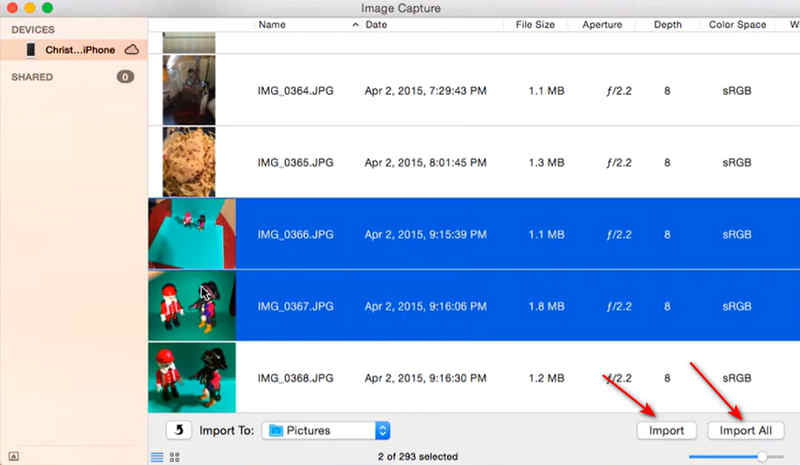This screenshot has width=800, height=465.
Task: Click the rotate counterclockwise button
Action: [179, 430]
